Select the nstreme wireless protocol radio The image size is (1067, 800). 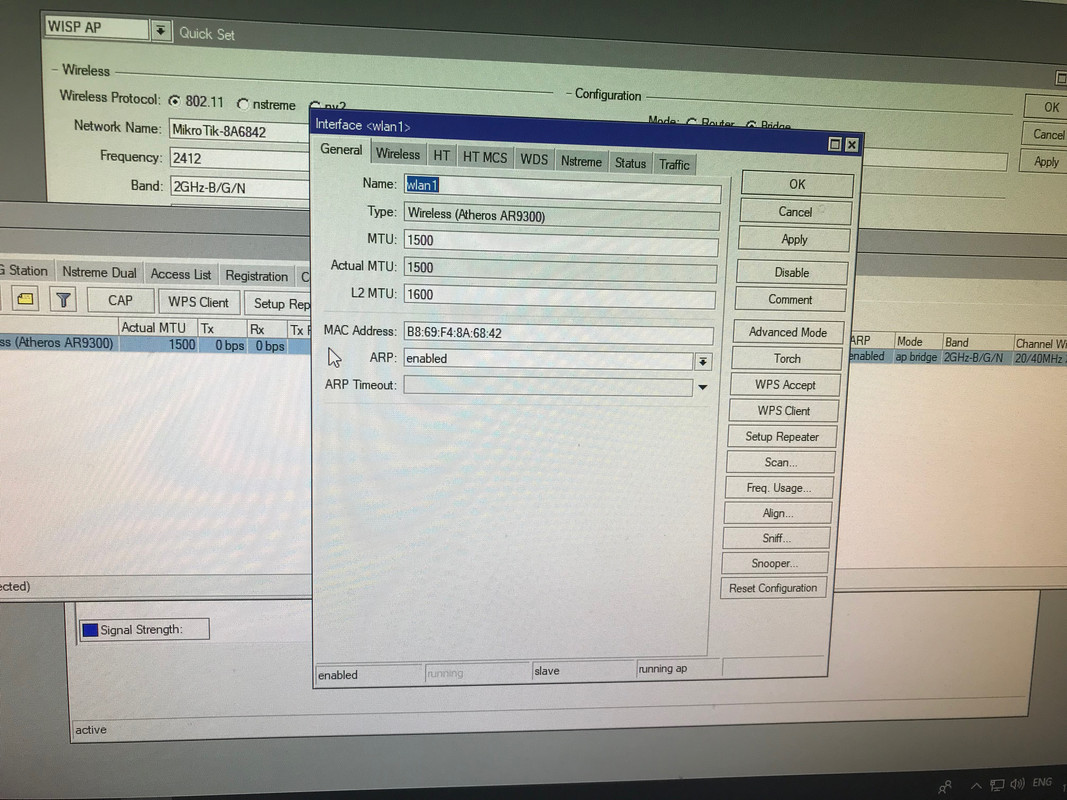(x=243, y=104)
